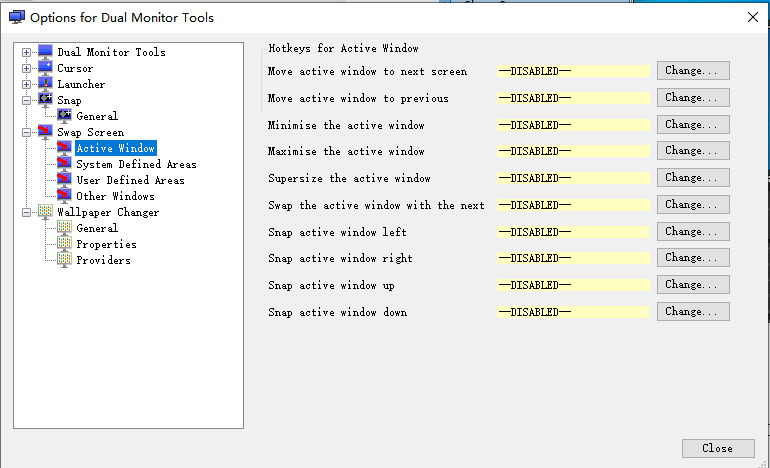The height and width of the screenshot is (468, 770).
Task: Click DISABLED field for Supersize the active window
Action: tap(573, 178)
